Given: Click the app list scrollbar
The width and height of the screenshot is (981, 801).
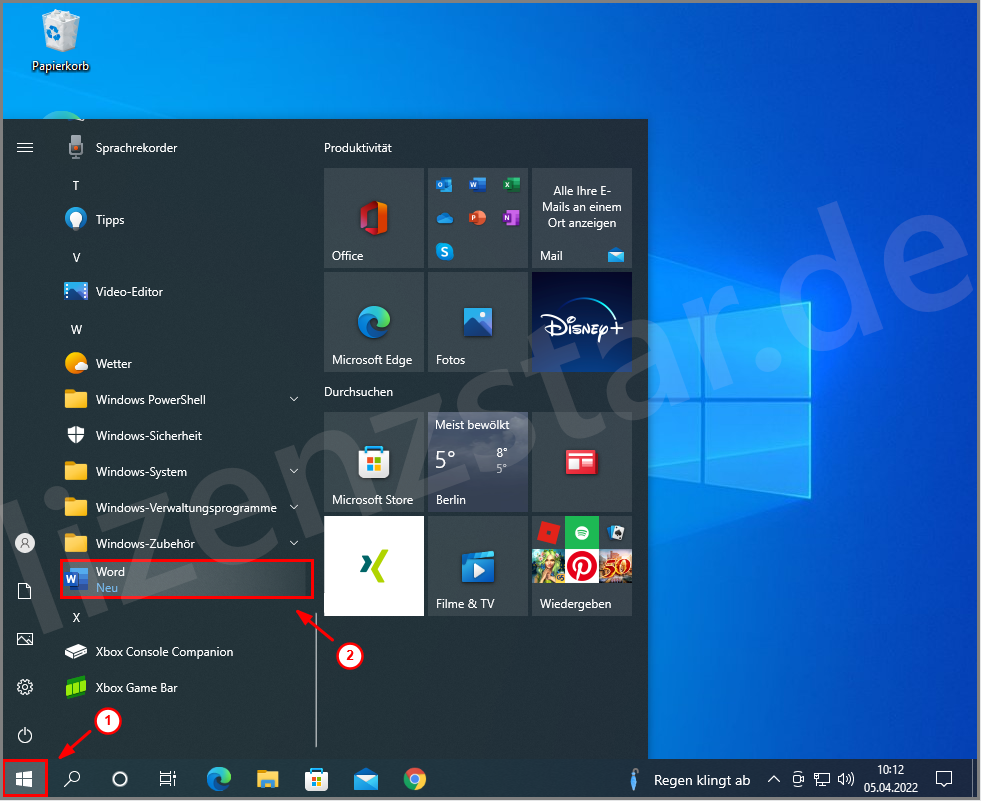Looking at the screenshot, I should pos(317,679).
